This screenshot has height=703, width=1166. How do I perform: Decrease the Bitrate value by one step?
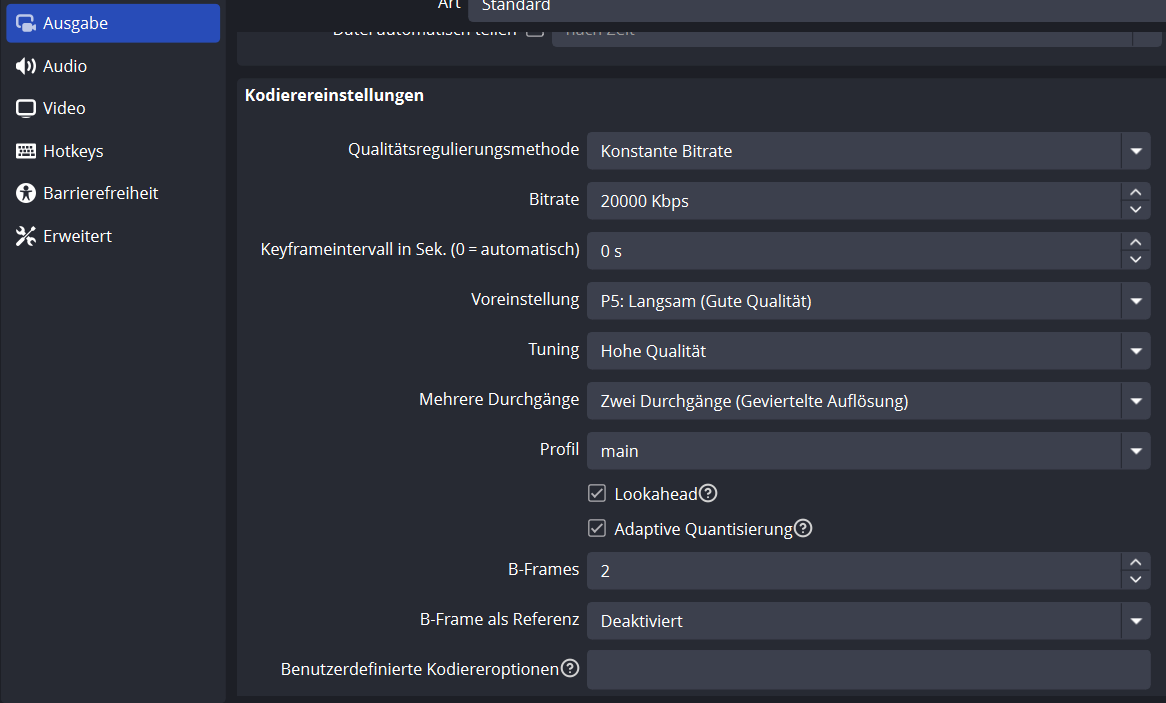pyautogui.click(x=1136, y=210)
